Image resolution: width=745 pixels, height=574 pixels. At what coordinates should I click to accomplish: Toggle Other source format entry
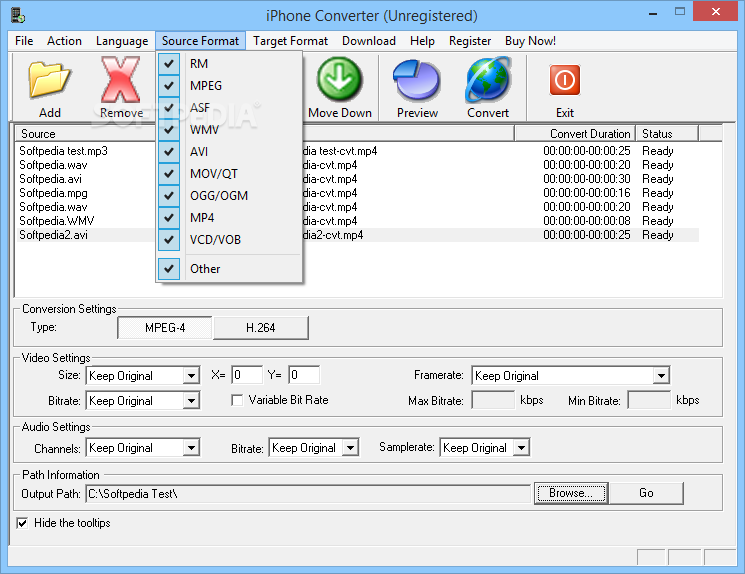point(230,268)
